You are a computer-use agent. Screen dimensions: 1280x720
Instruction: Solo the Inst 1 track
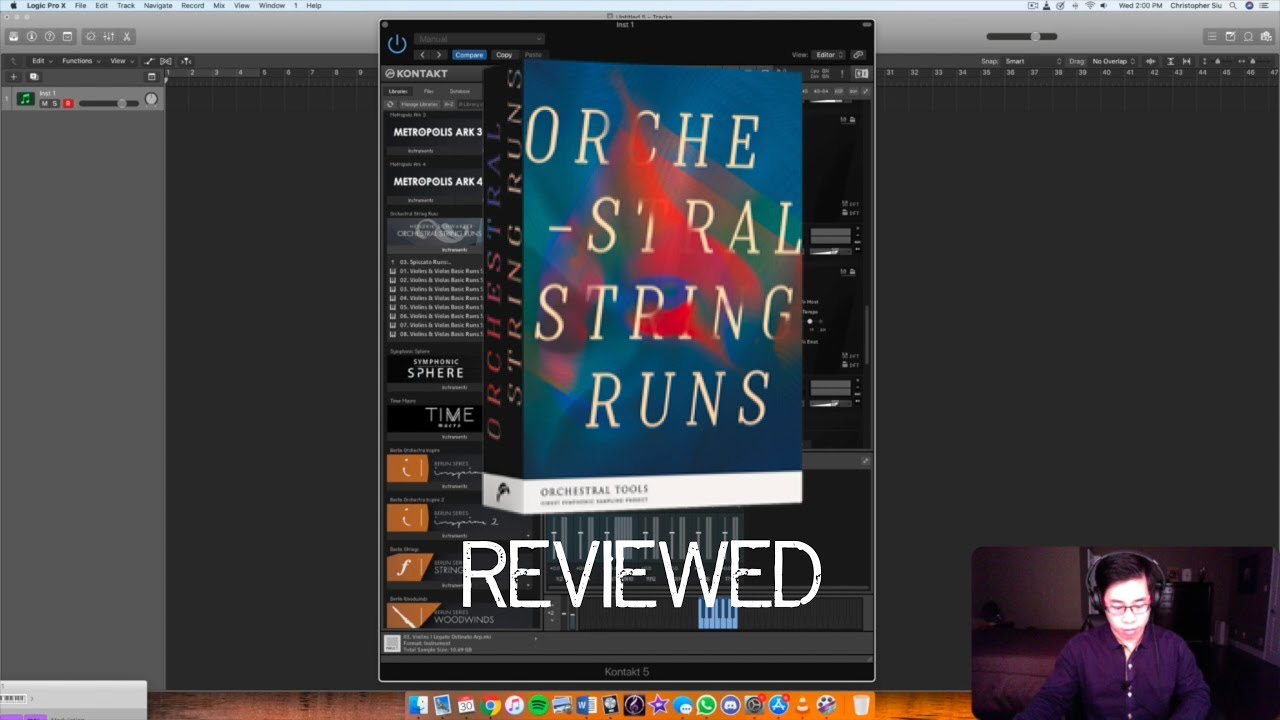pyautogui.click(x=56, y=103)
